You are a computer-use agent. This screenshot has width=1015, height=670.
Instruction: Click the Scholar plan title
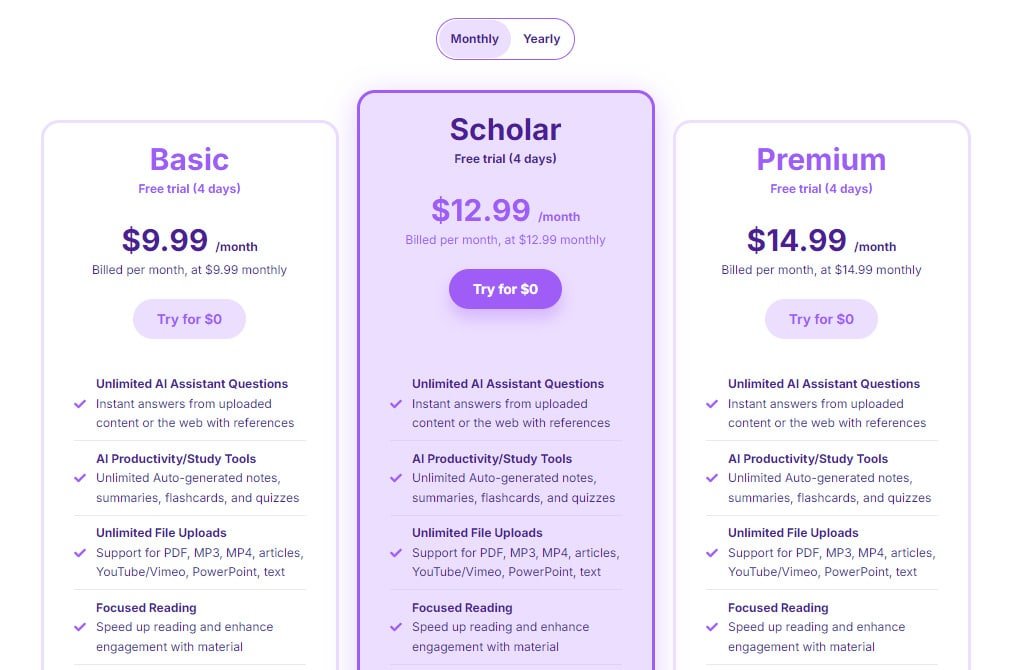pyautogui.click(x=505, y=129)
